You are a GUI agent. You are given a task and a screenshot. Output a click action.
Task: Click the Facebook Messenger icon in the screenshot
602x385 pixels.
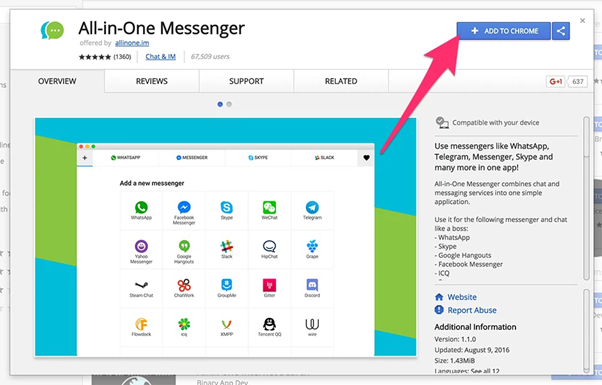184,207
